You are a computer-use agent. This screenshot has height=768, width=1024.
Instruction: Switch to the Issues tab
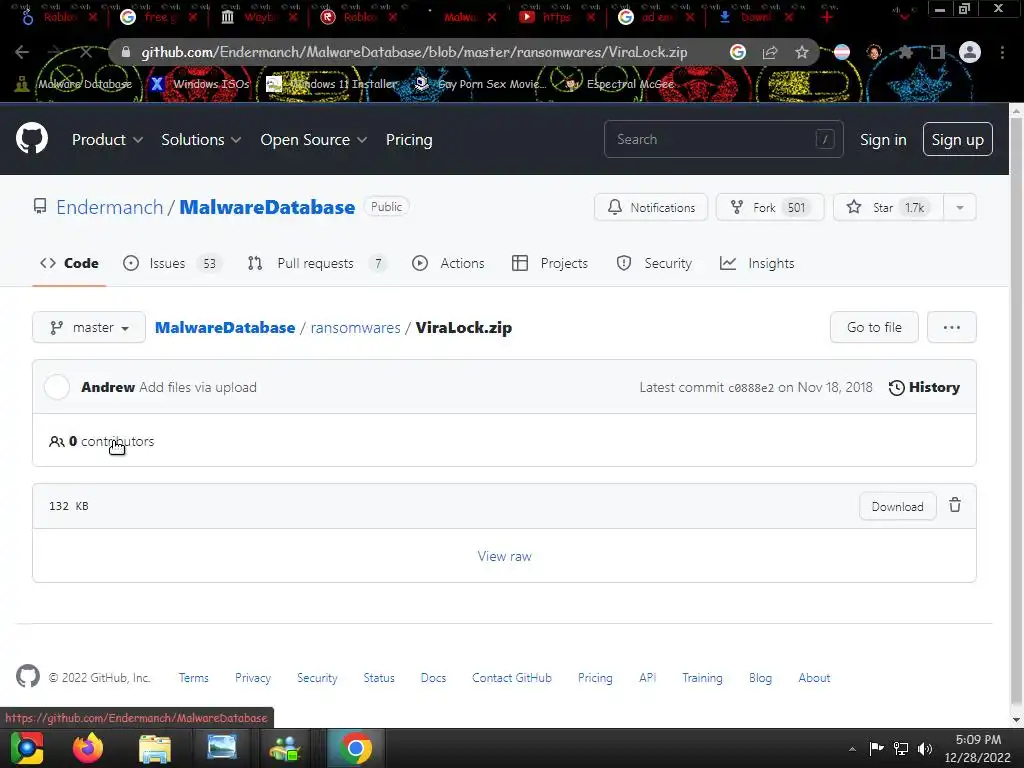(172, 263)
